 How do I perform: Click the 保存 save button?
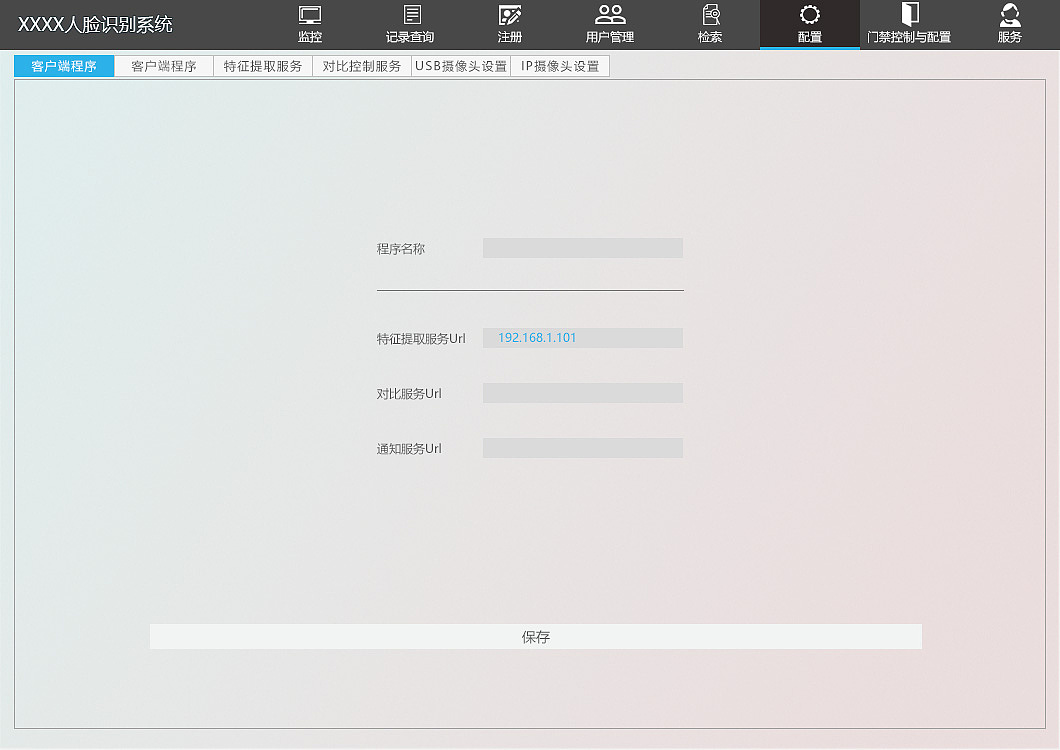(x=536, y=636)
